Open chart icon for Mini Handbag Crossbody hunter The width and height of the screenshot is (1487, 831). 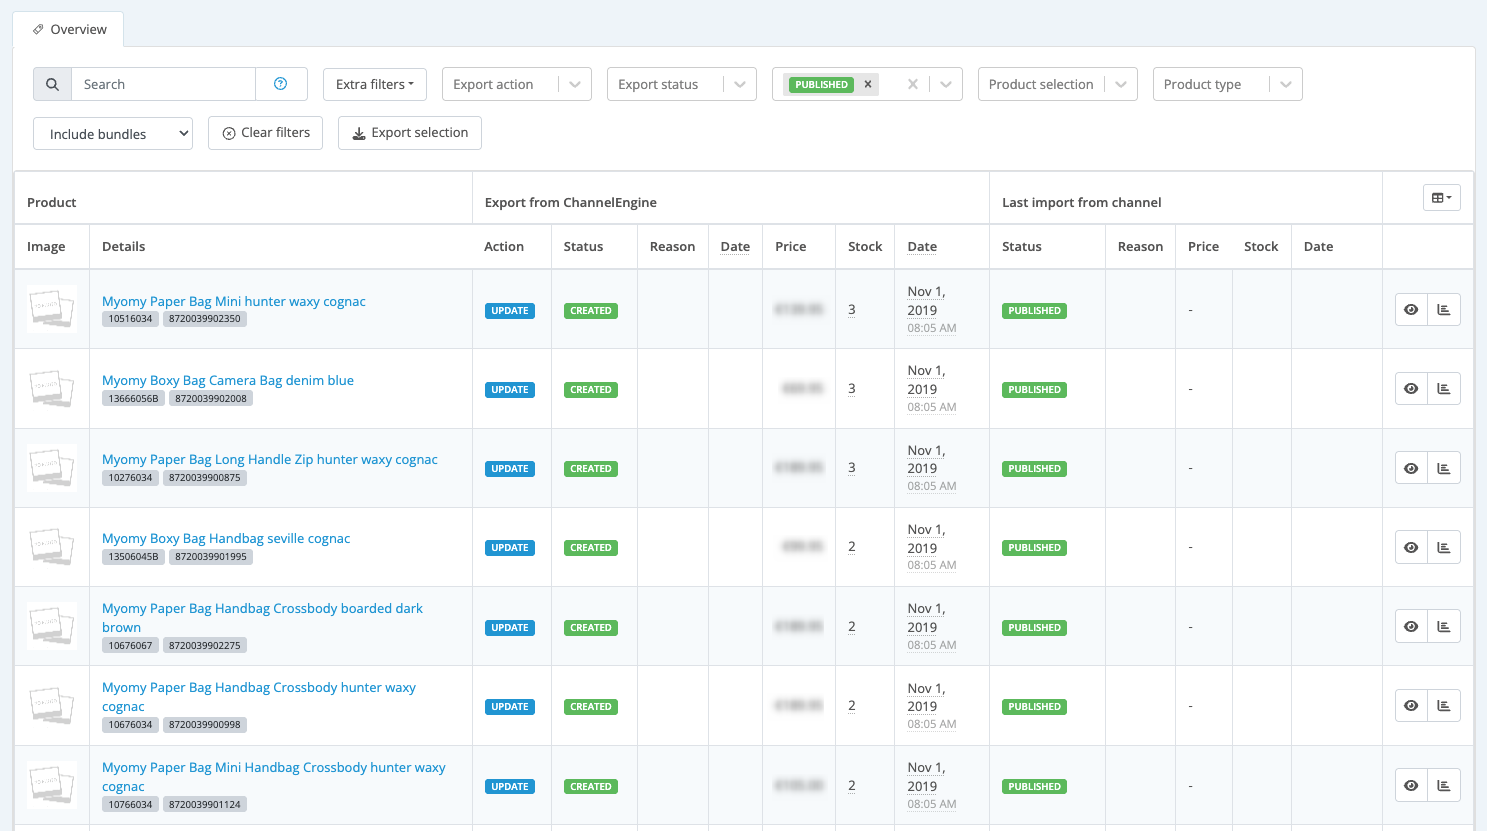pos(1444,785)
